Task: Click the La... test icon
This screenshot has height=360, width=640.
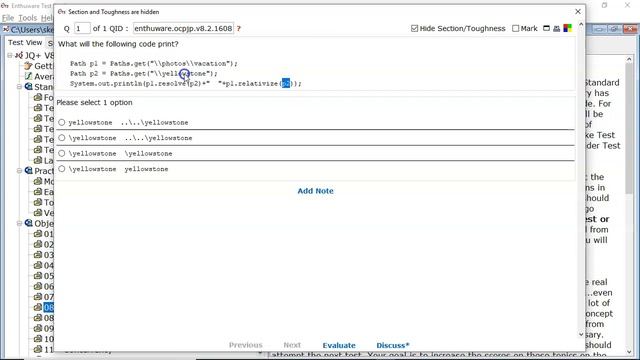Action: tap(38, 160)
